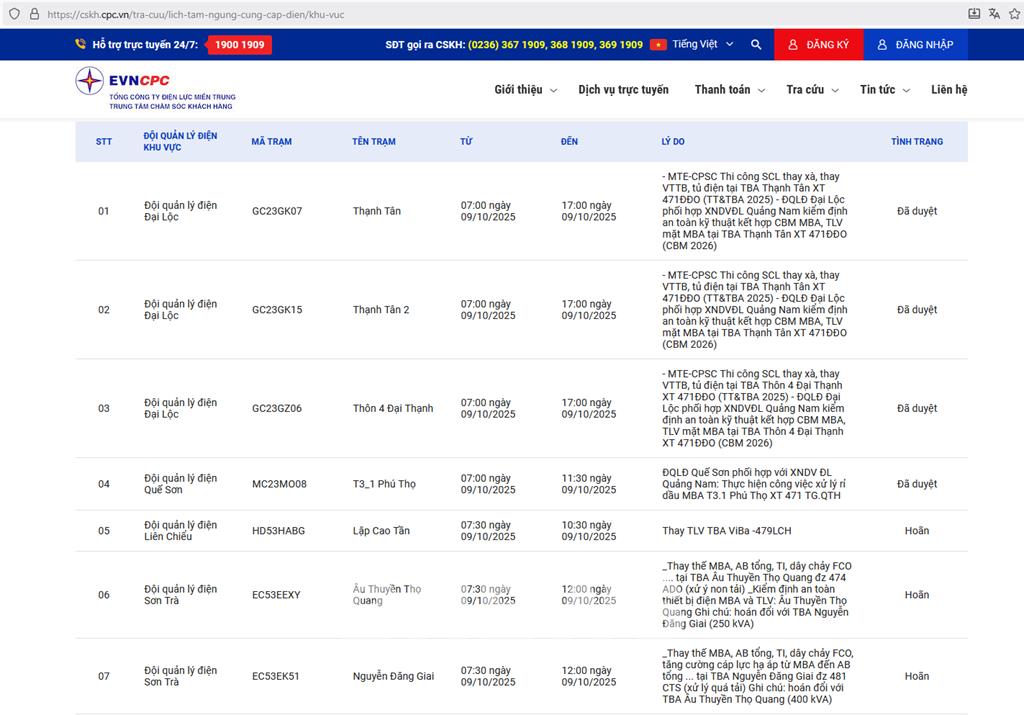Click the Vietnamese flag icon
Image resolution: width=1024 pixels, height=715 pixels.
(658, 45)
